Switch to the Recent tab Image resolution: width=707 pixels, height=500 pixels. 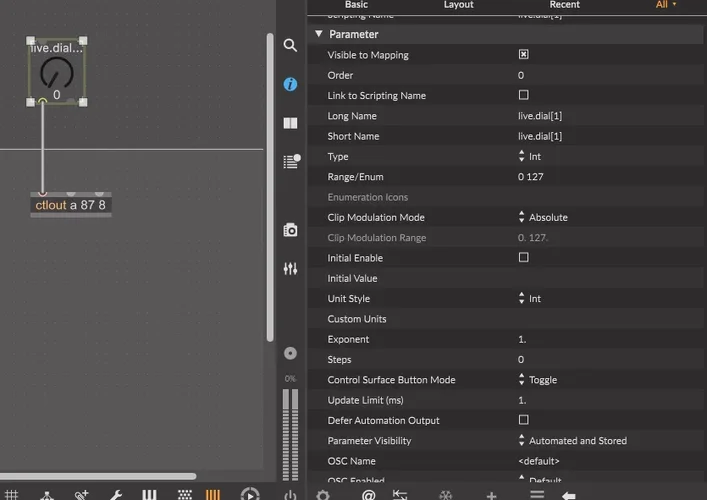coord(564,5)
